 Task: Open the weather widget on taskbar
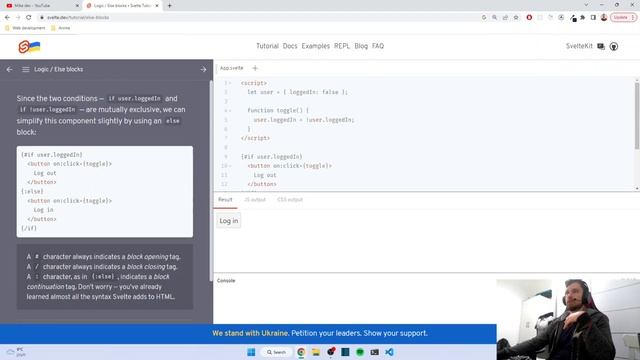pyautogui.click(x=16, y=352)
